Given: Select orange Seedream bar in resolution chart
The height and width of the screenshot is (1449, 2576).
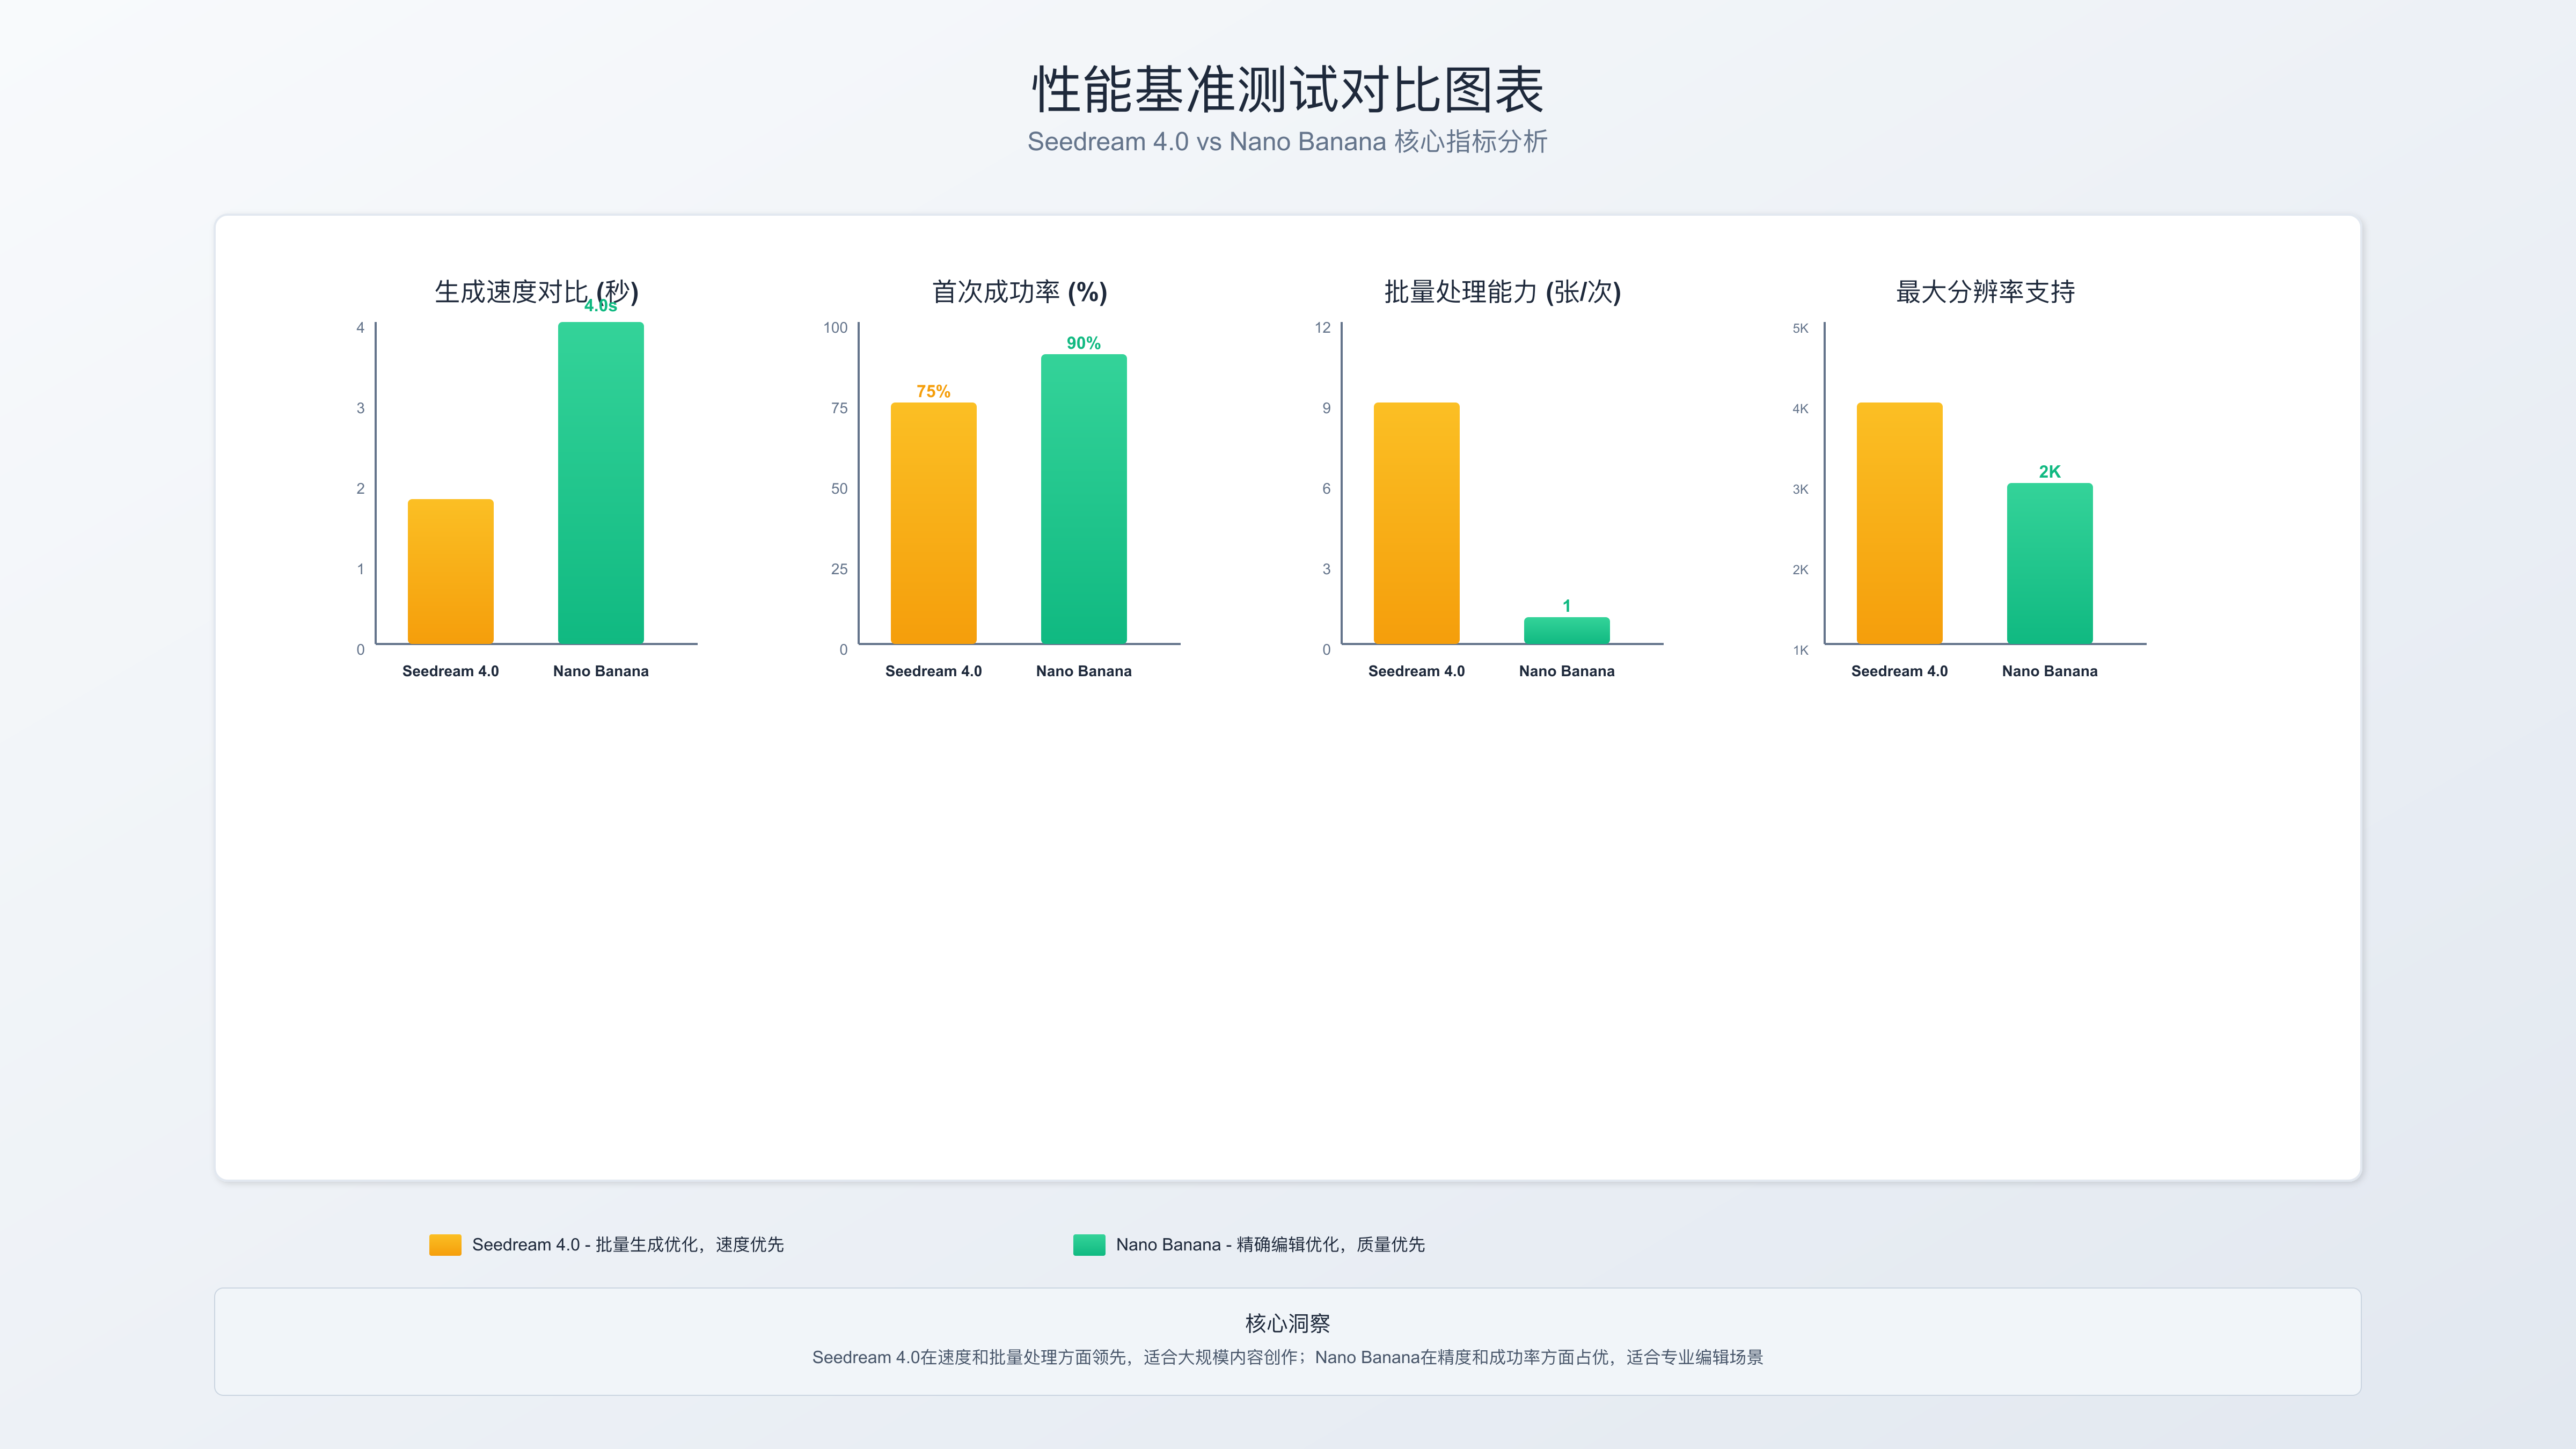Looking at the screenshot, I should (1900, 523).
